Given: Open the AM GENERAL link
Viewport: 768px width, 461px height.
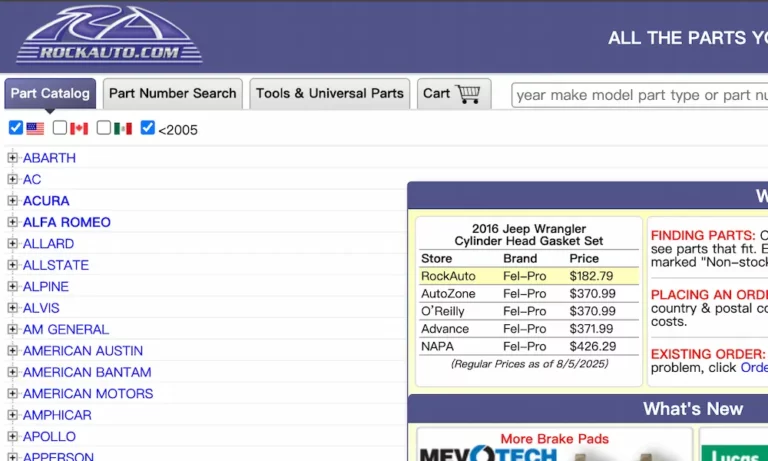Looking at the screenshot, I should (66, 329).
